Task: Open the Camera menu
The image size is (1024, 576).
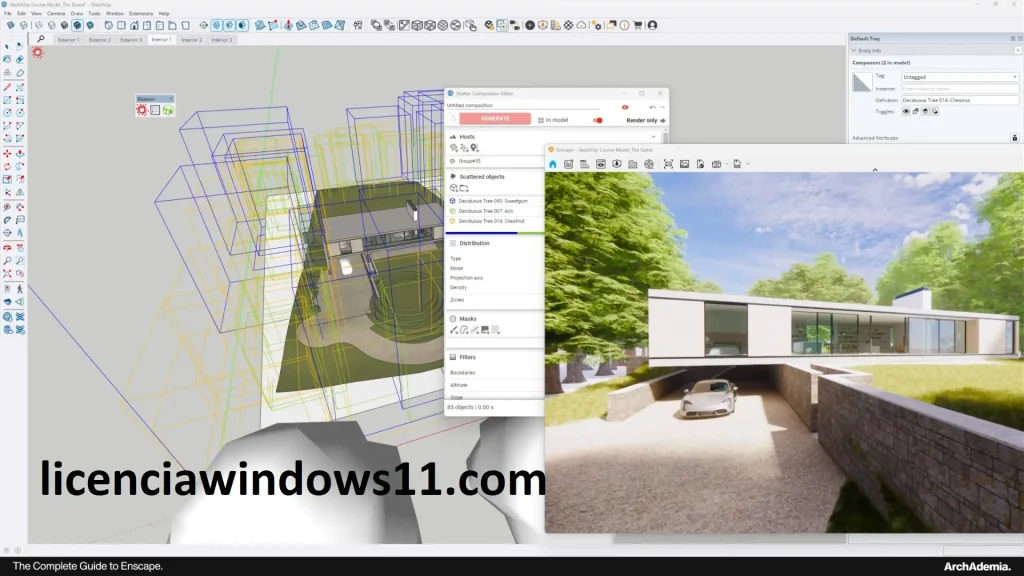Action: 56,13
